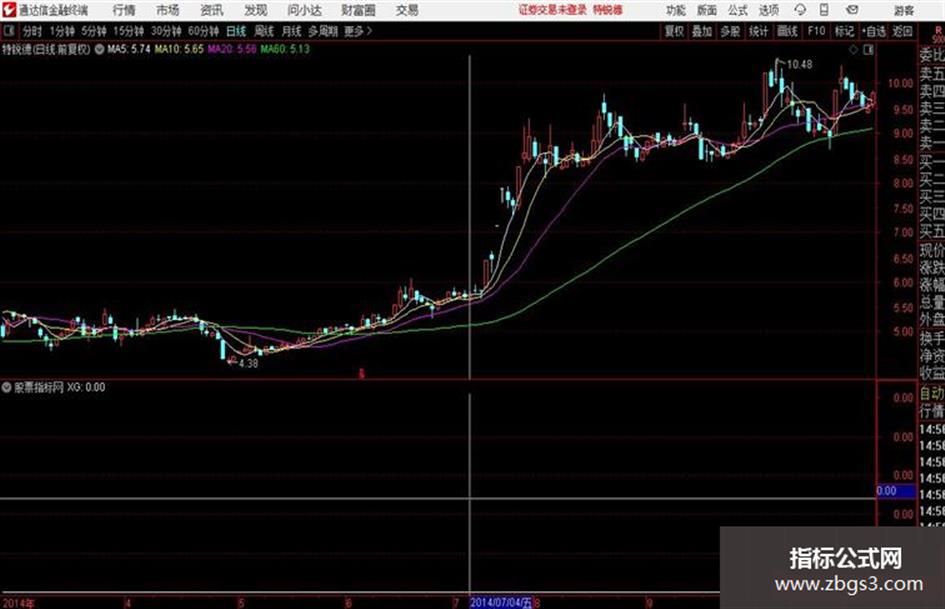Click the MA5: 5.74 indicator label
Image resolution: width=945 pixels, height=609 pixels.
pos(128,49)
